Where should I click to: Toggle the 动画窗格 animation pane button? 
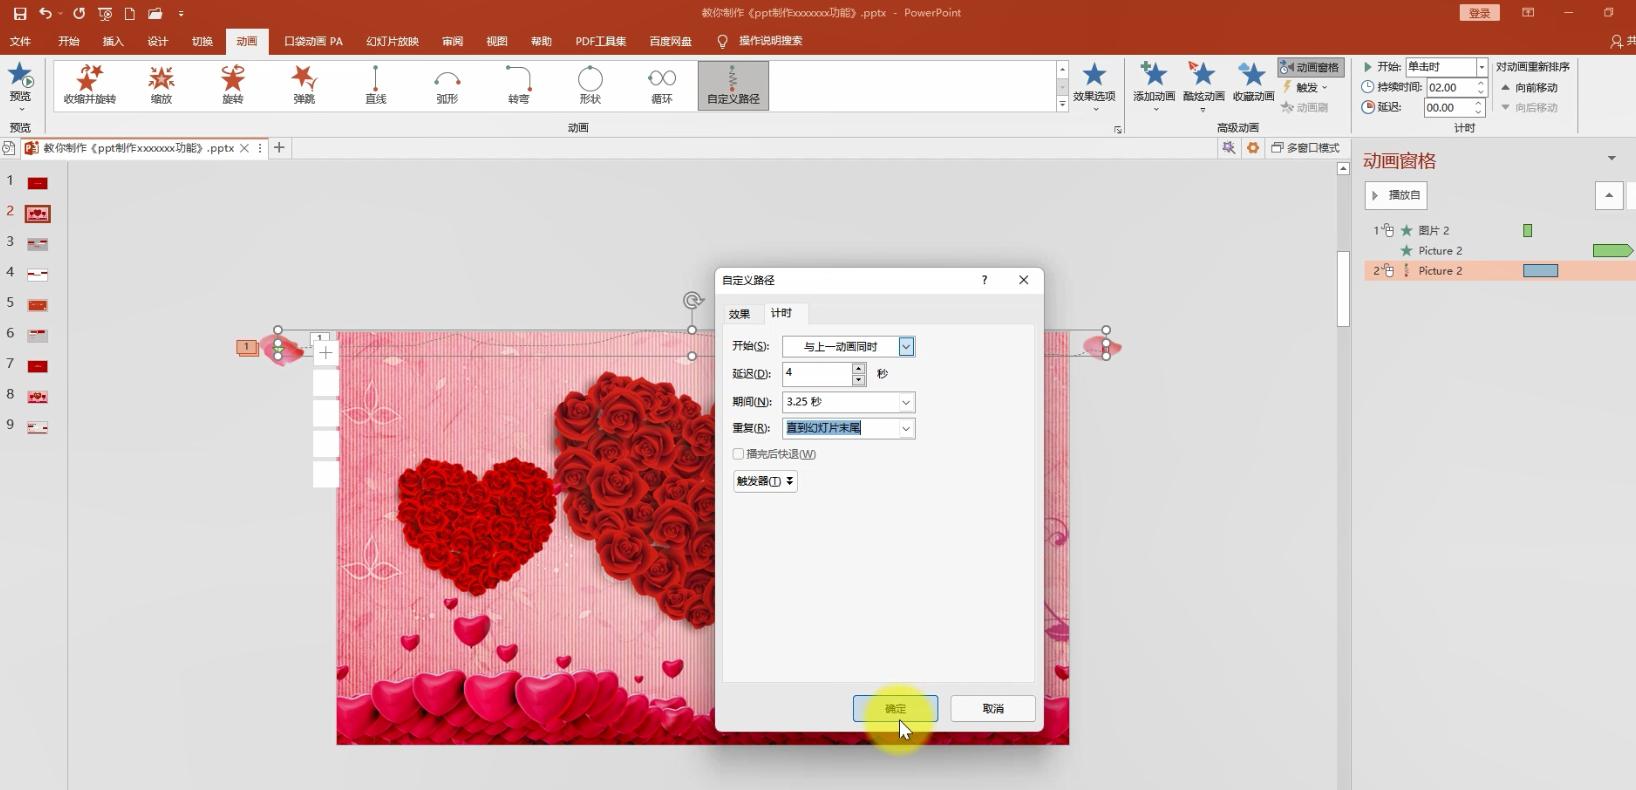coord(1310,67)
